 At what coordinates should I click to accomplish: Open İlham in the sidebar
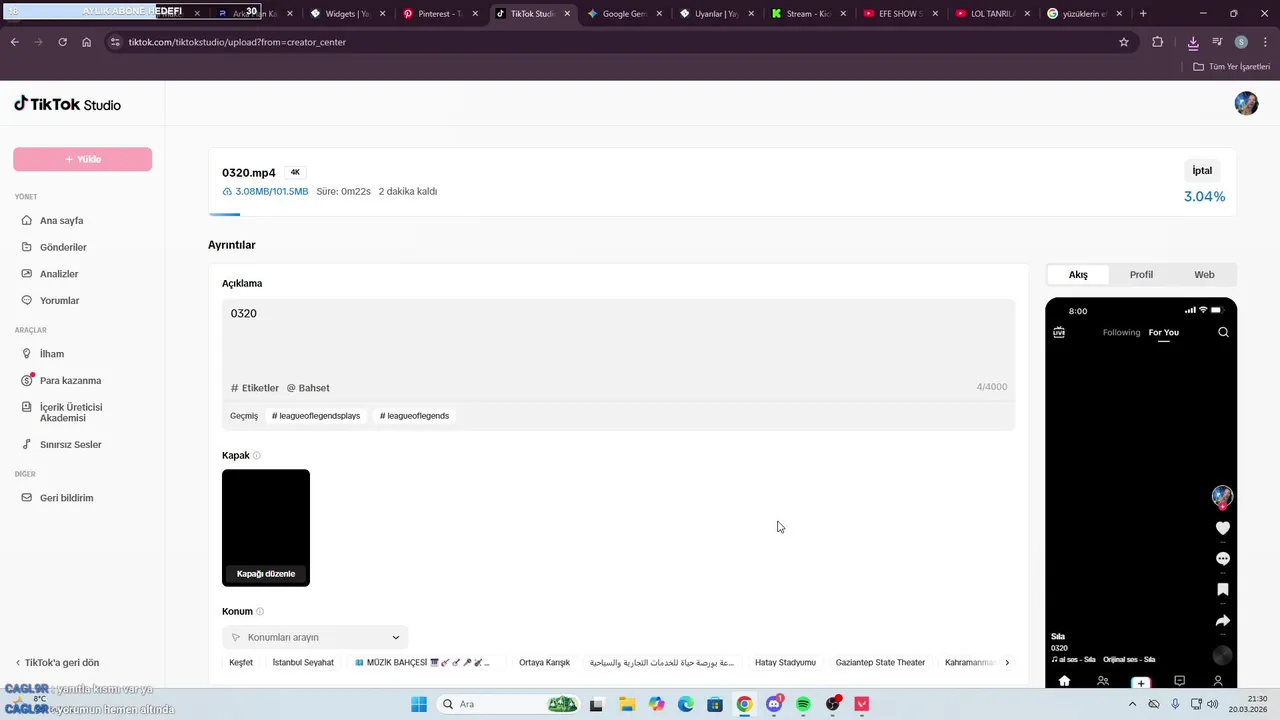(52, 354)
